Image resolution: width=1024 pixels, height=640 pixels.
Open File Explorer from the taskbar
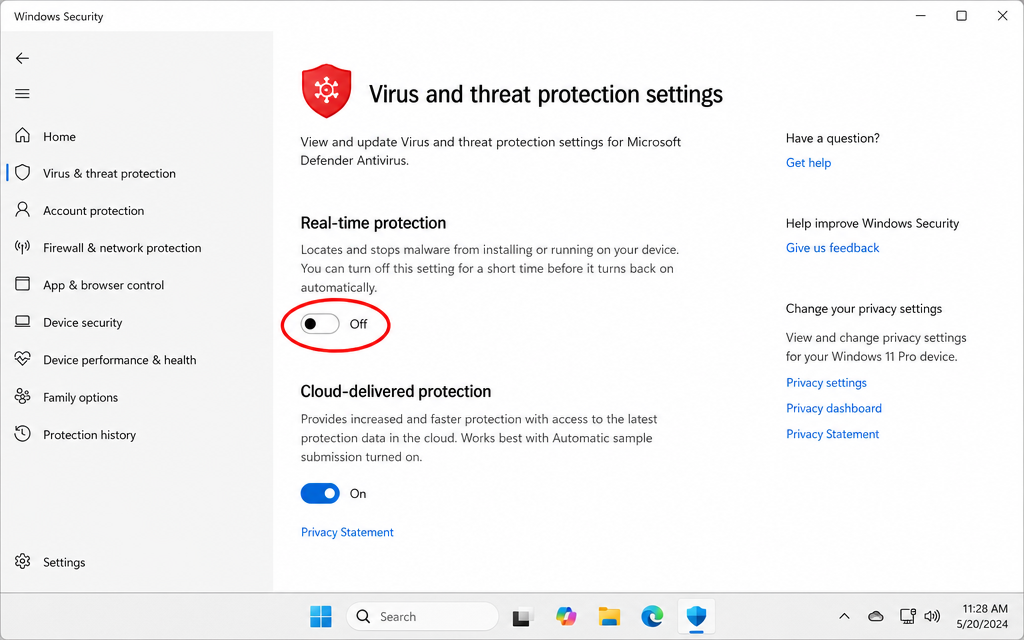609,616
